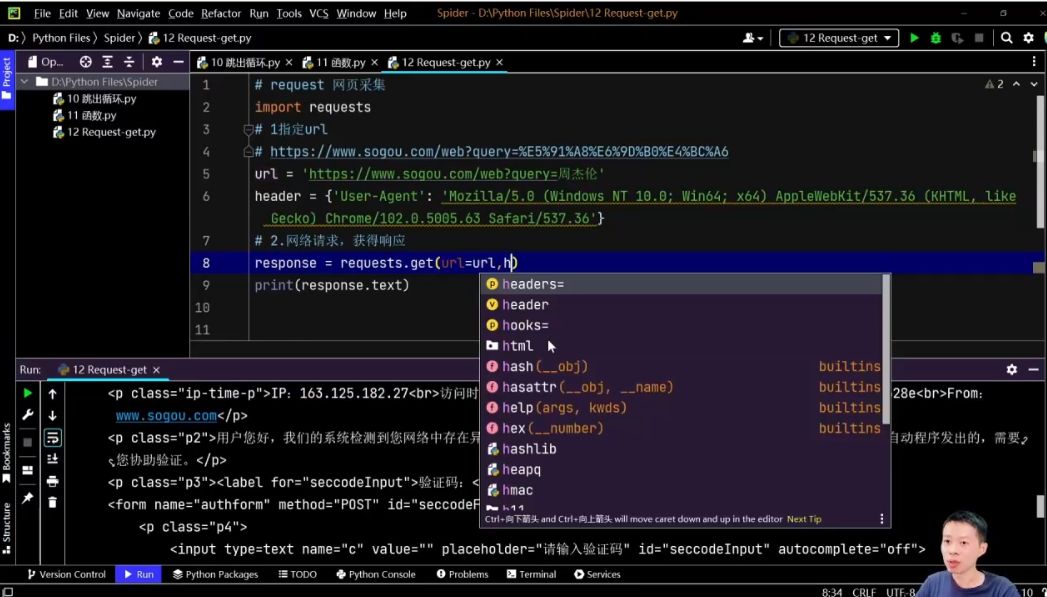Screen dimensions: 1047x597
Task: Open the Refactor menu
Action: (x=221, y=13)
